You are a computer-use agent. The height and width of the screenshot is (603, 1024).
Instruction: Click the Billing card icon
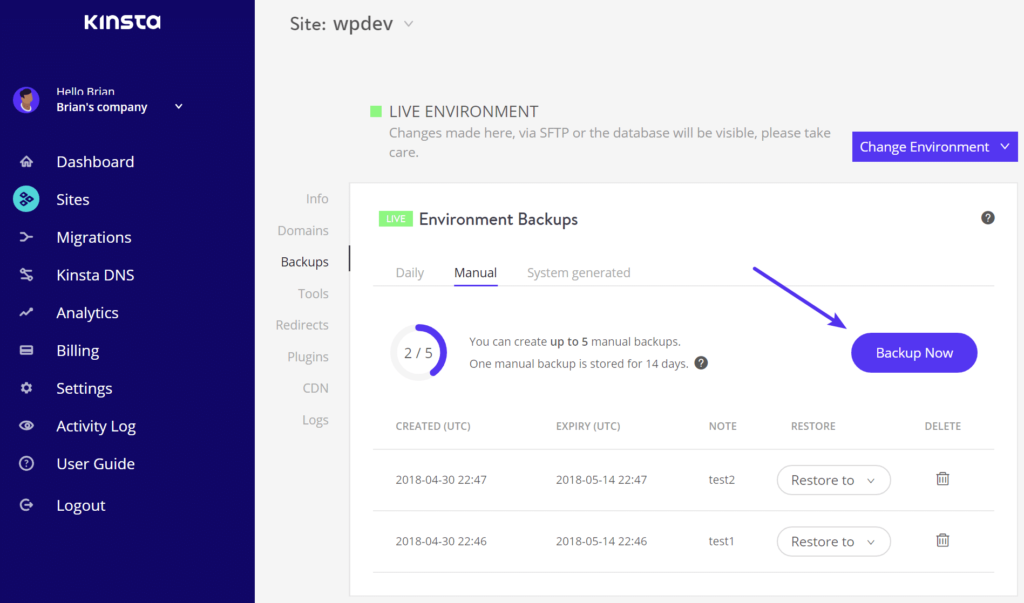[x=26, y=351]
